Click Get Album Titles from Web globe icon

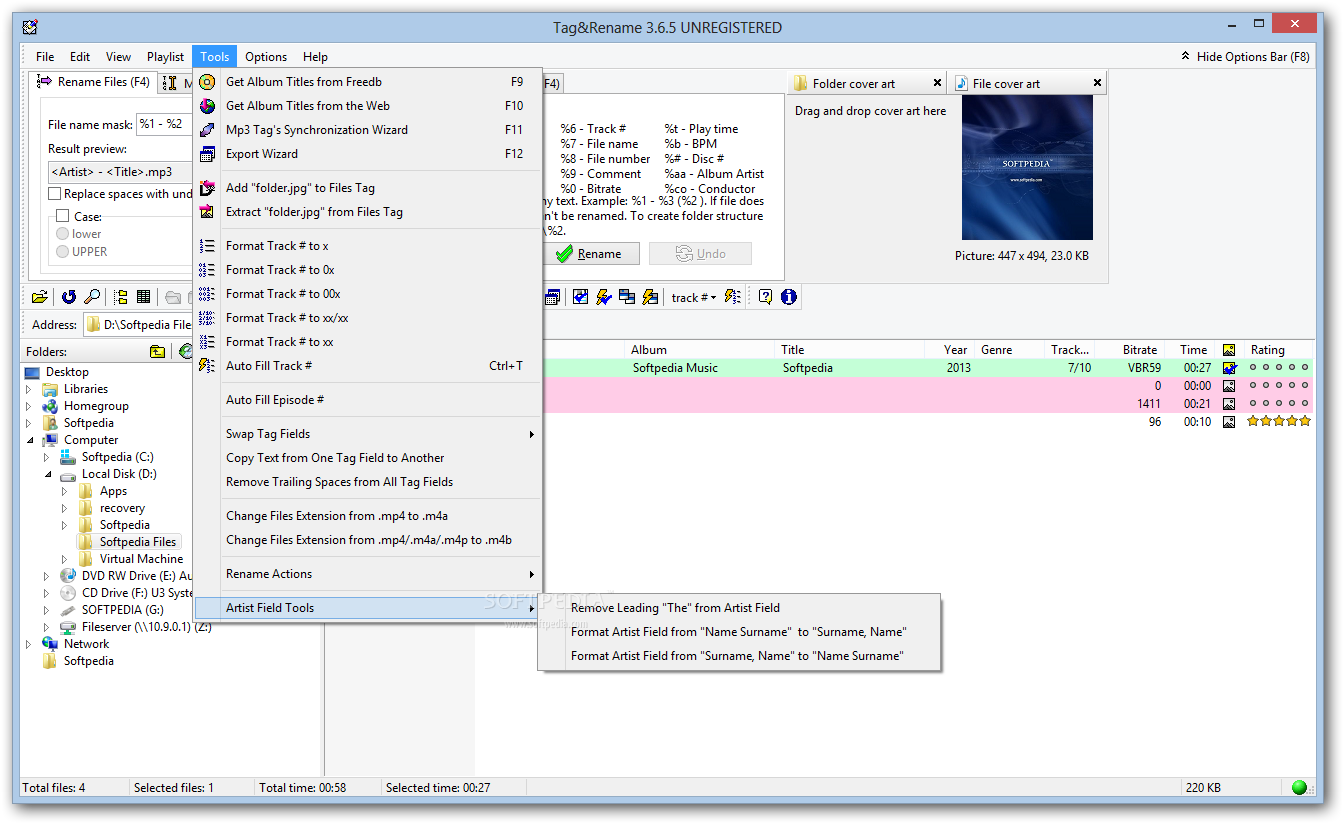point(207,106)
